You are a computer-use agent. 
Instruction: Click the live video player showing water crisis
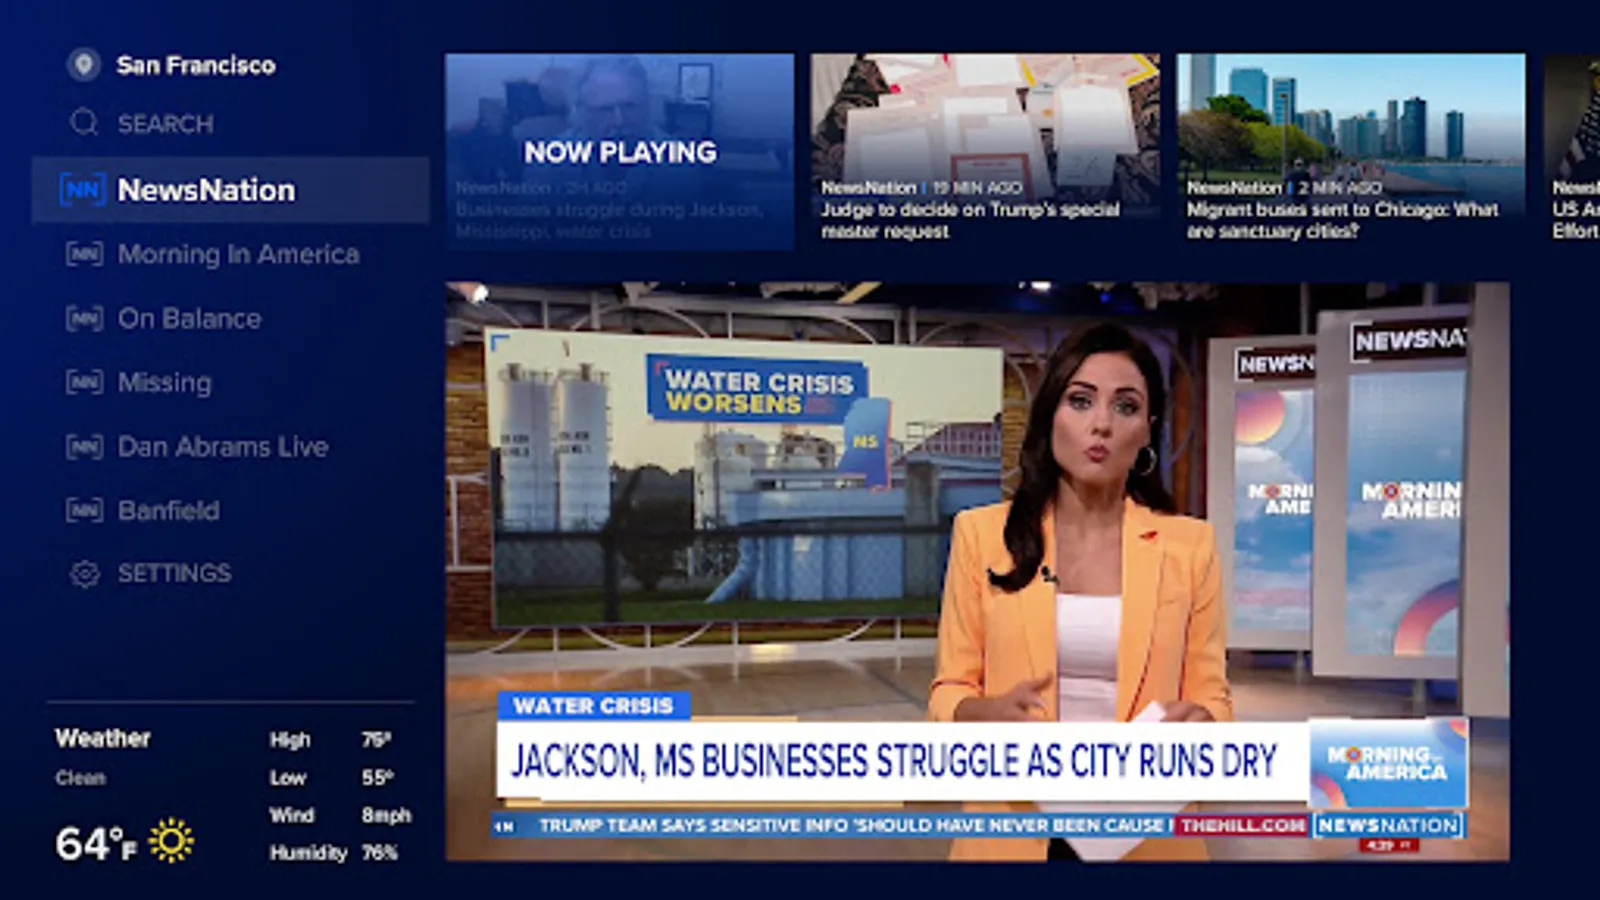pyautogui.click(x=978, y=572)
